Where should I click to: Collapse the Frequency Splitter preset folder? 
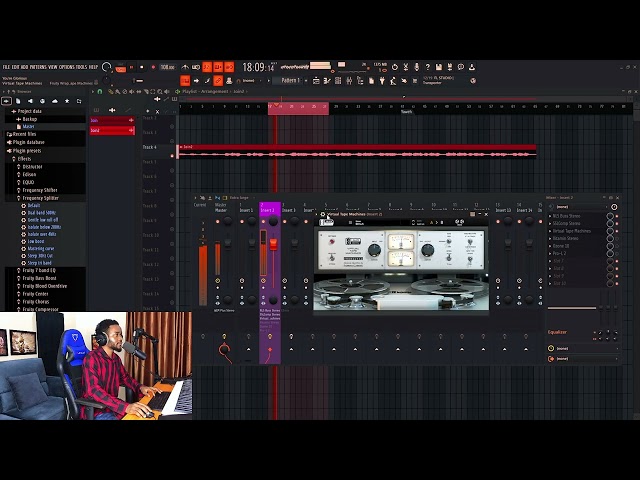point(38,198)
